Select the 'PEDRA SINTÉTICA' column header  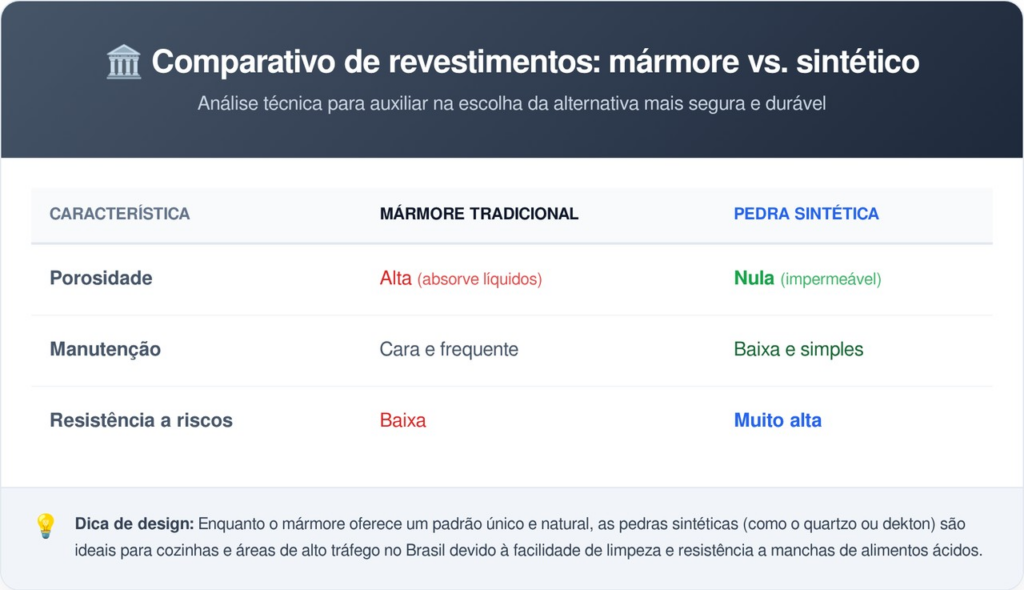(806, 214)
